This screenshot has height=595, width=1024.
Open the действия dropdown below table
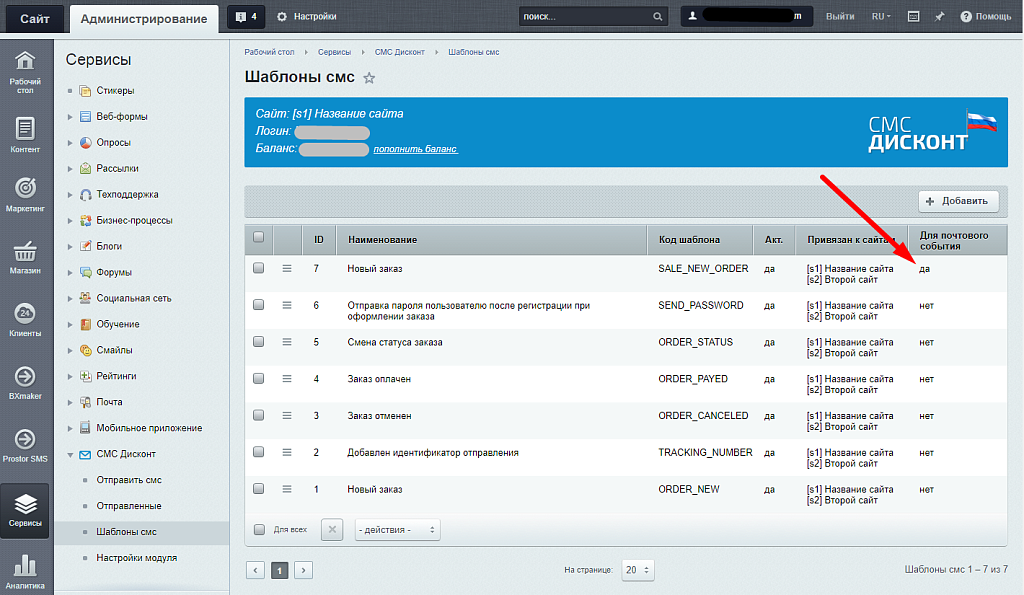pyautogui.click(x=397, y=530)
